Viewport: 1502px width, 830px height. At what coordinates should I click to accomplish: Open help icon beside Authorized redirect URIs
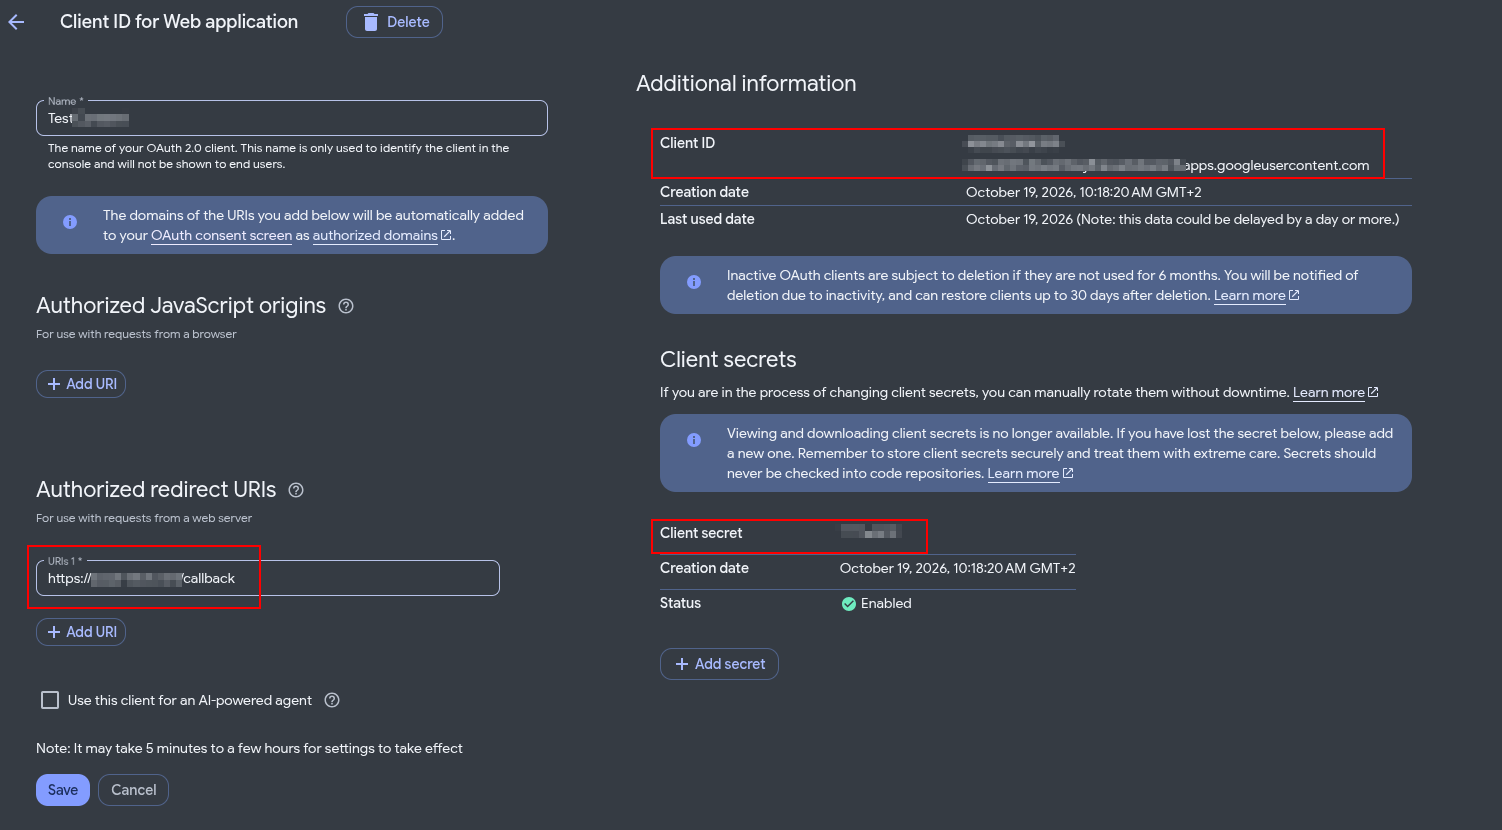click(x=296, y=490)
